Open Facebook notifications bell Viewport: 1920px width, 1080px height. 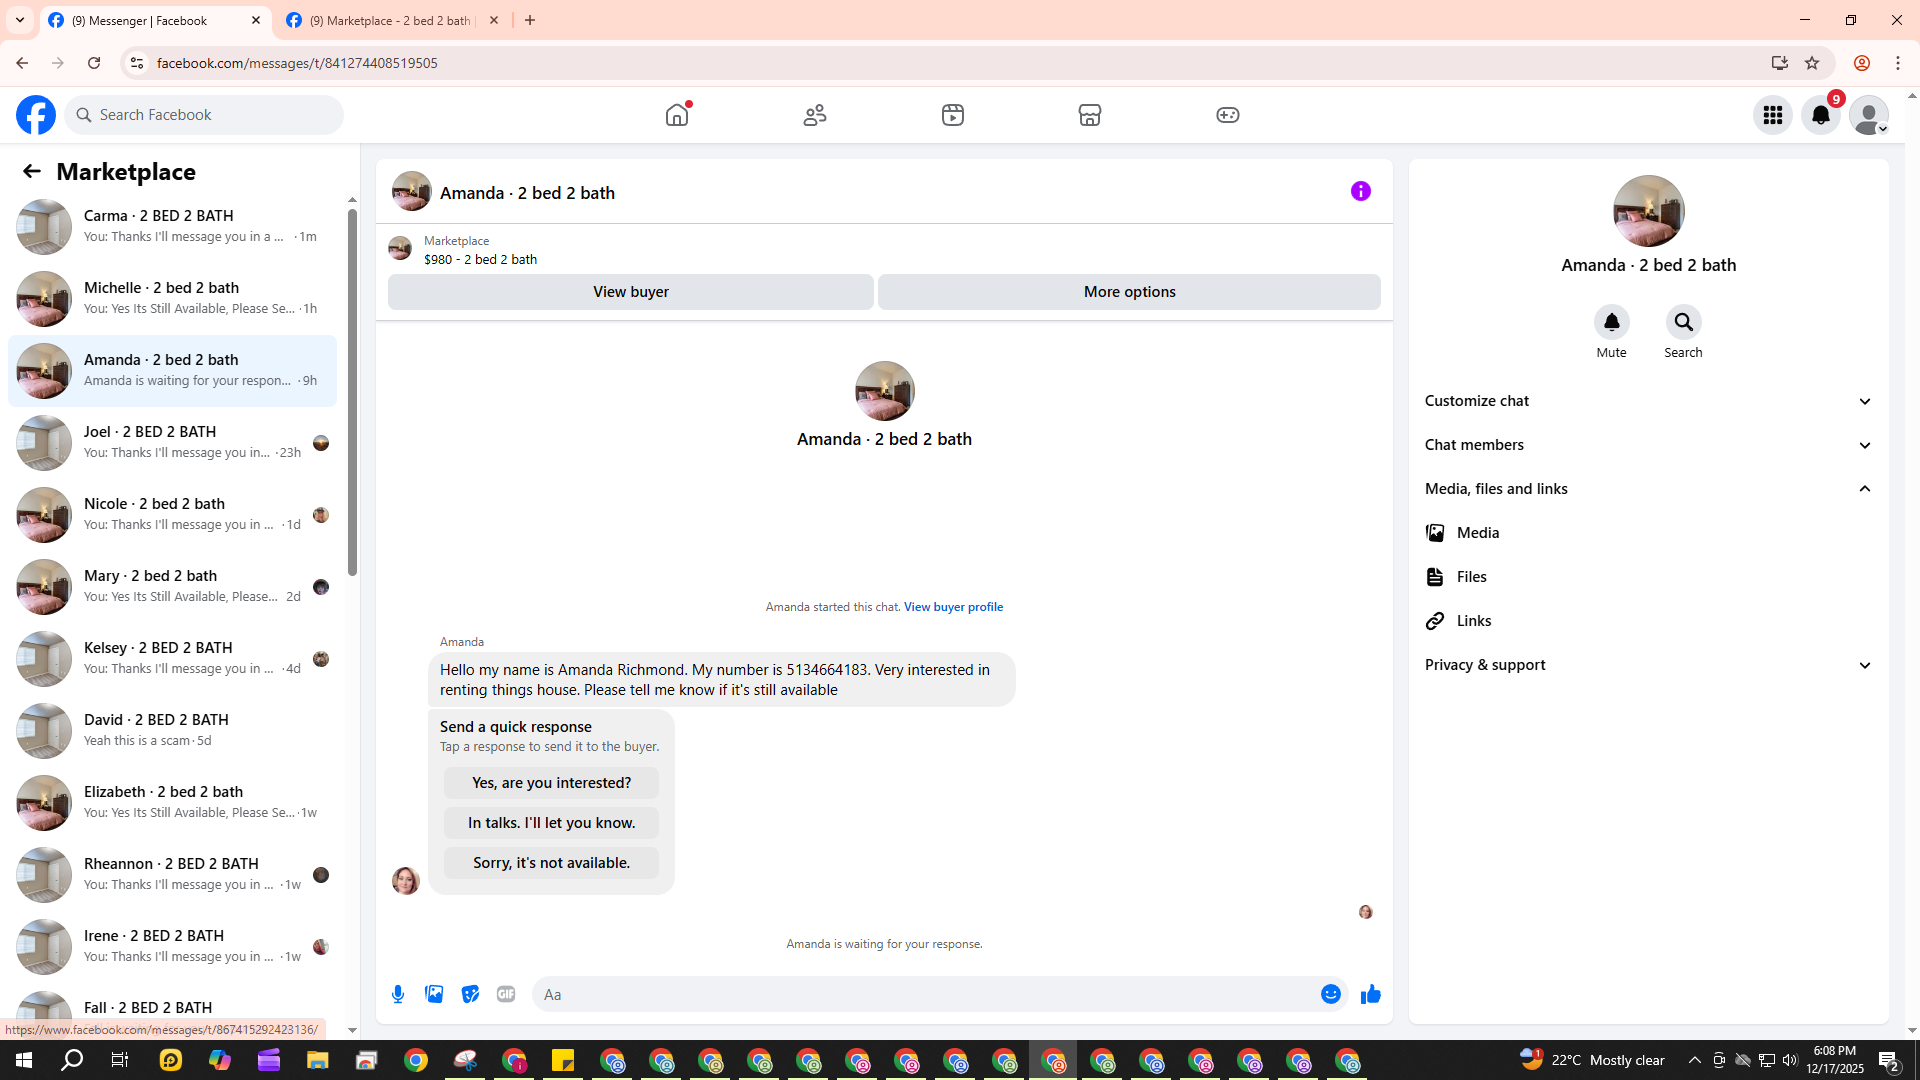click(x=1820, y=115)
